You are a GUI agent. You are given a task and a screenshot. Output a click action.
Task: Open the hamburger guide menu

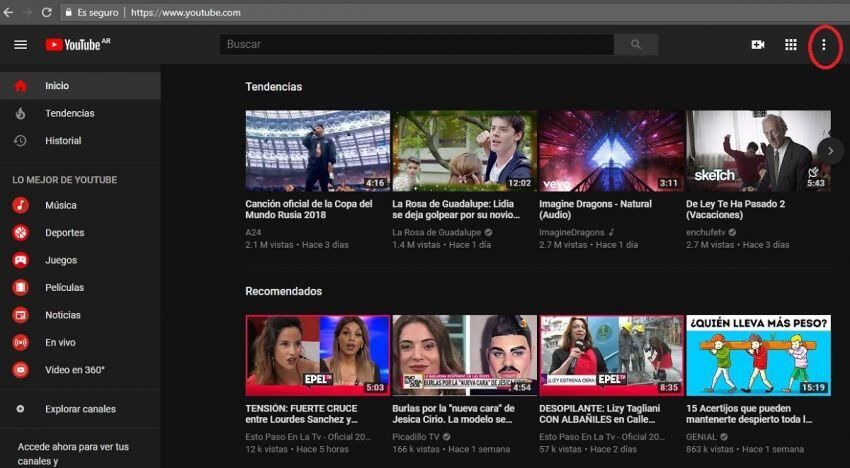pos(20,45)
